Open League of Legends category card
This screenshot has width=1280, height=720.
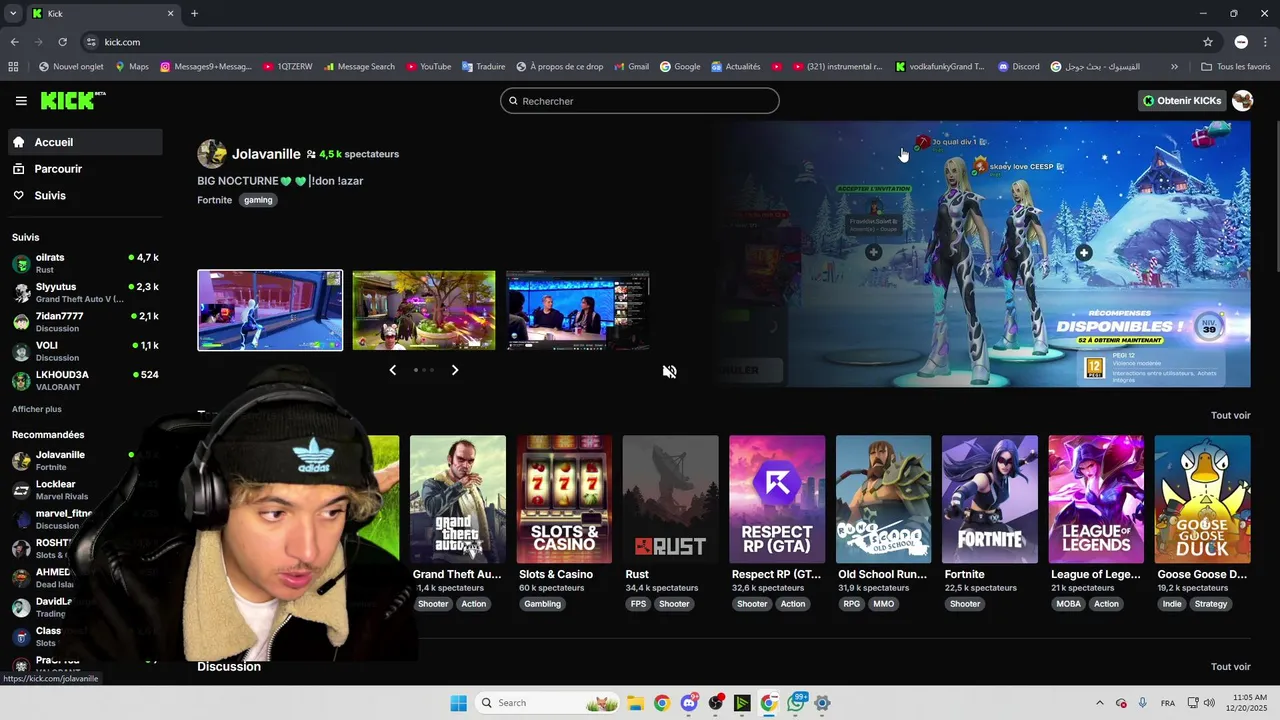coord(1096,499)
